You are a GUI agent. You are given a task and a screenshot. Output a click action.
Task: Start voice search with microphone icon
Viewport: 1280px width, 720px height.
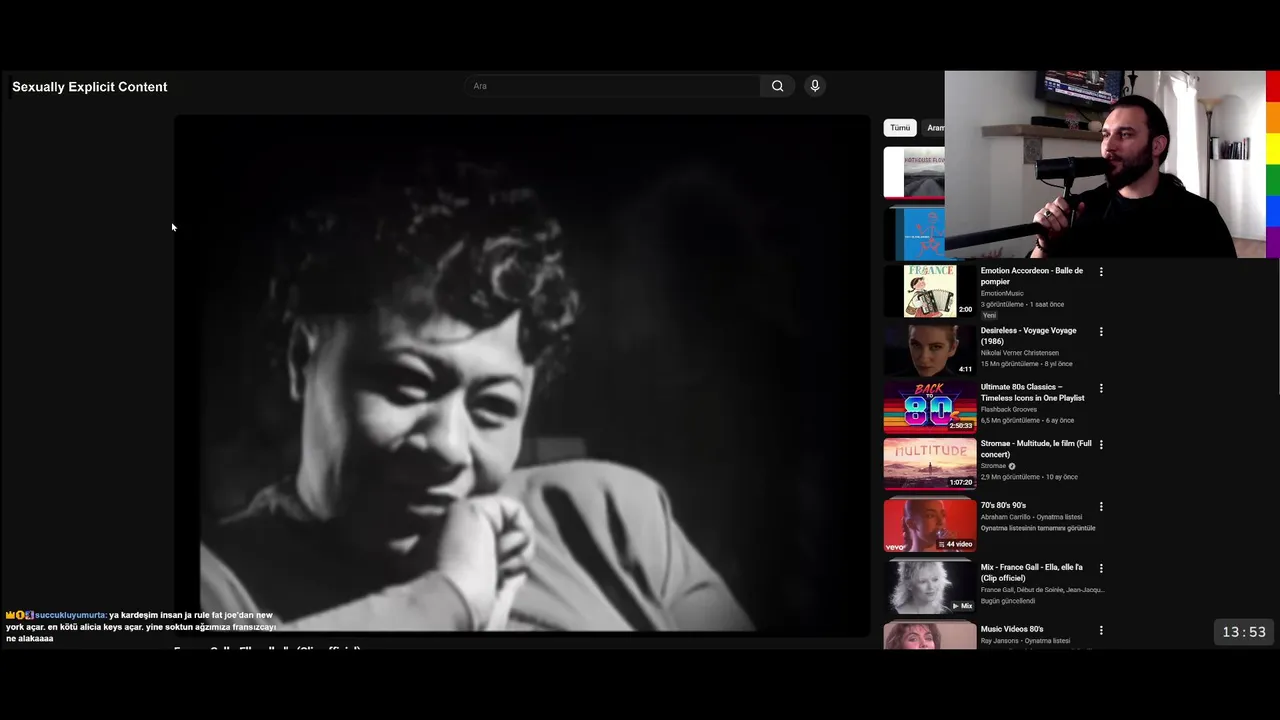pyautogui.click(x=815, y=86)
